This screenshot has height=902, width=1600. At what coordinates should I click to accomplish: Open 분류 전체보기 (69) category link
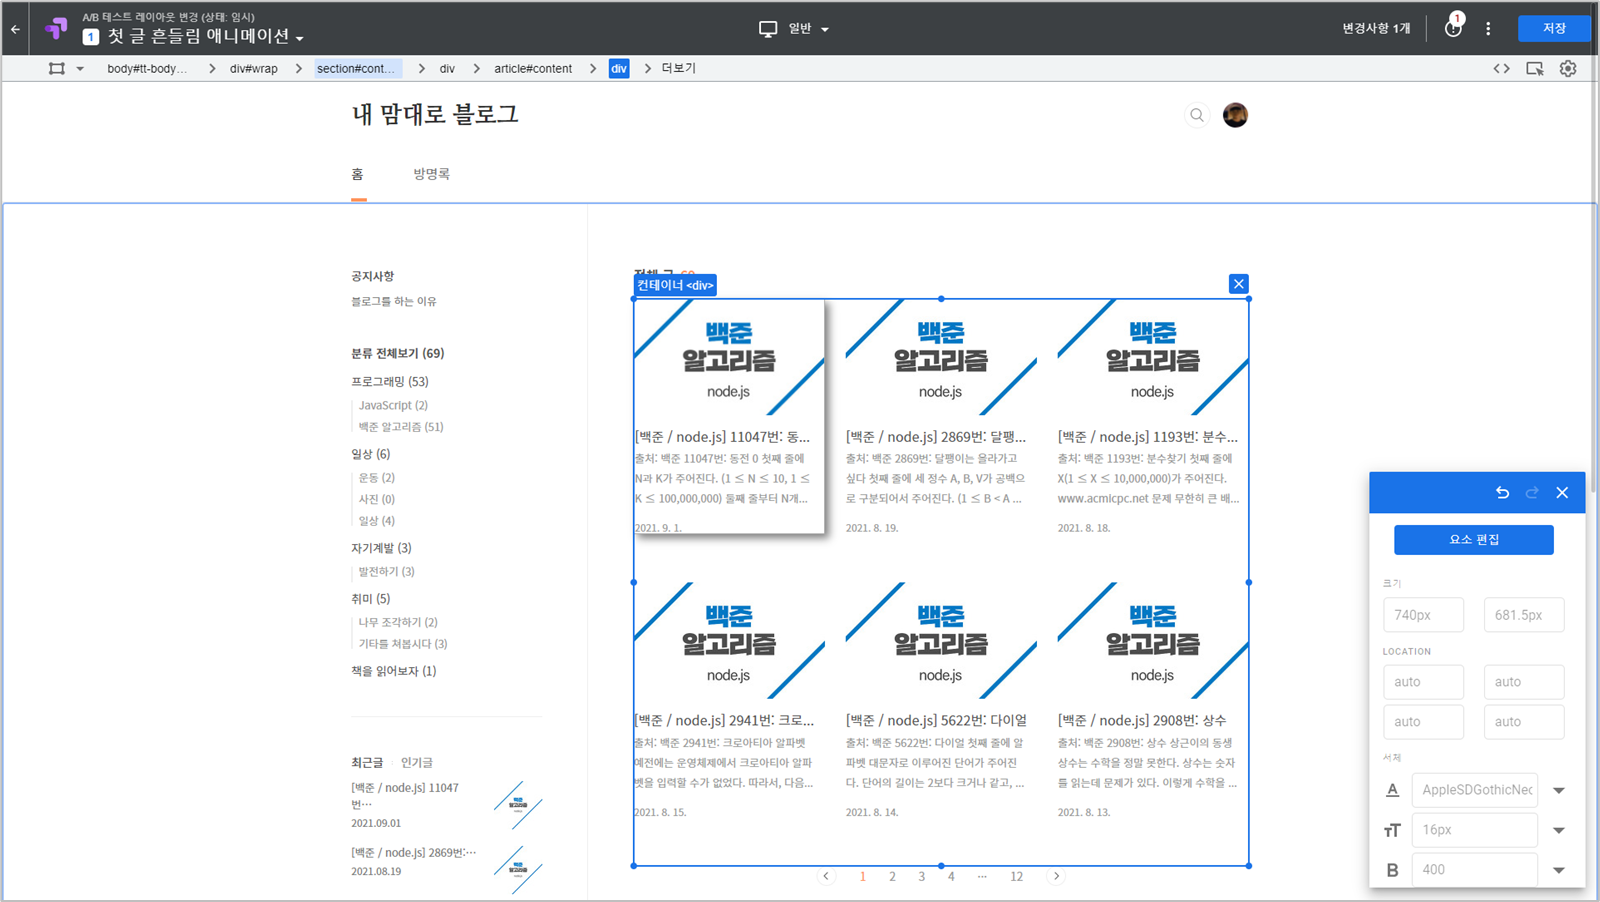[x=397, y=353]
